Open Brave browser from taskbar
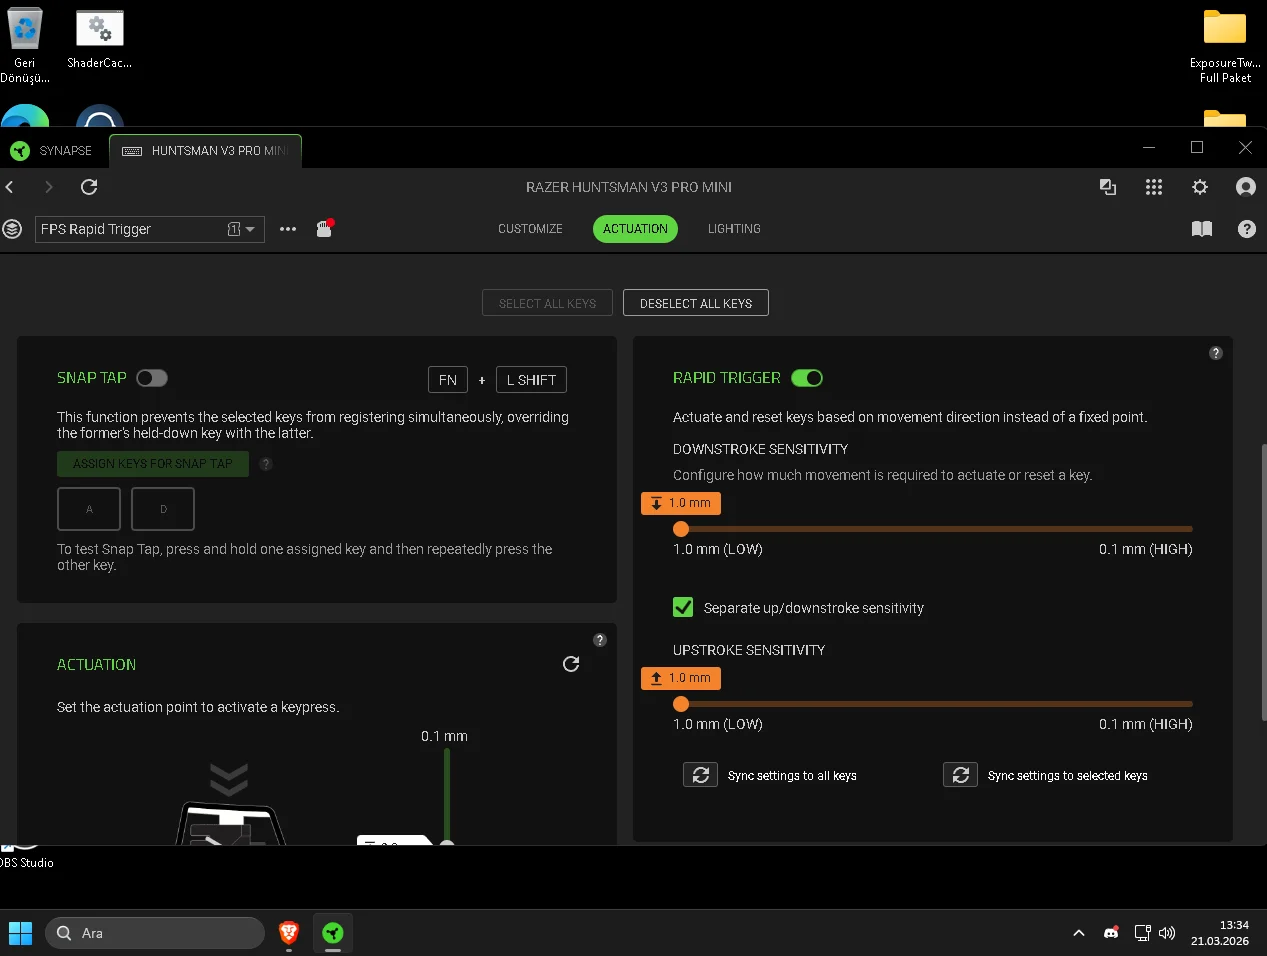 click(289, 933)
